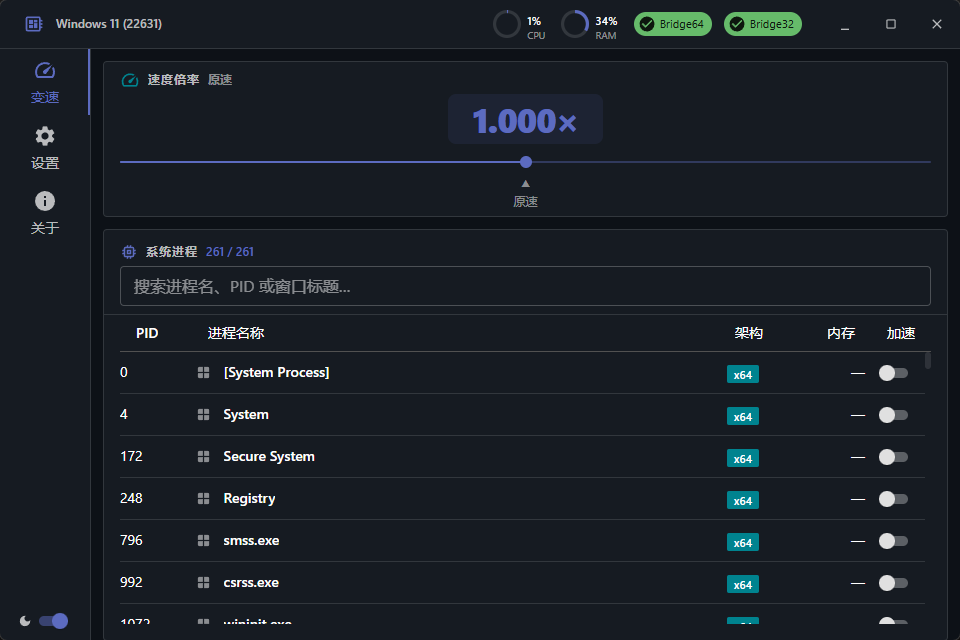
Task: Click the RAM usage ring indicator
Action: tap(574, 24)
